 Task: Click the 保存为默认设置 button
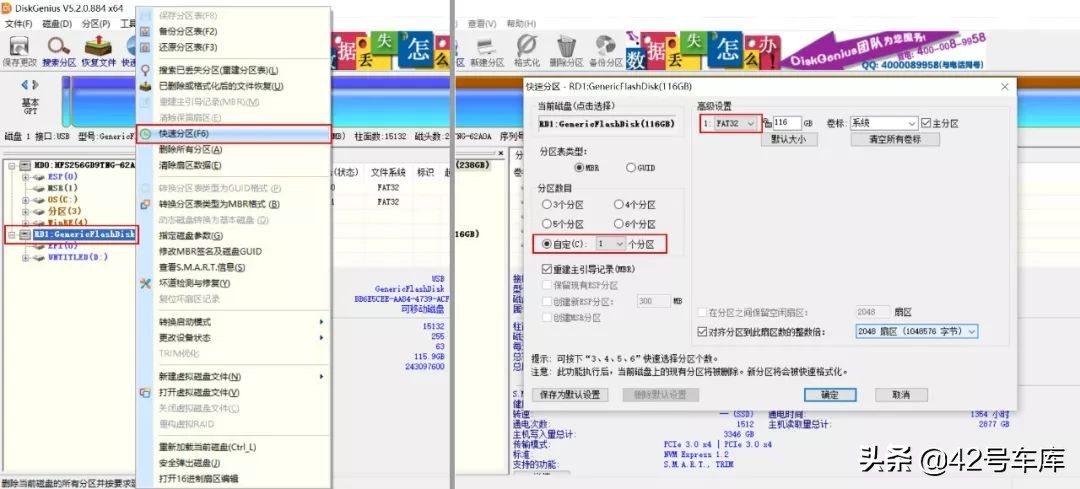[570, 395]
